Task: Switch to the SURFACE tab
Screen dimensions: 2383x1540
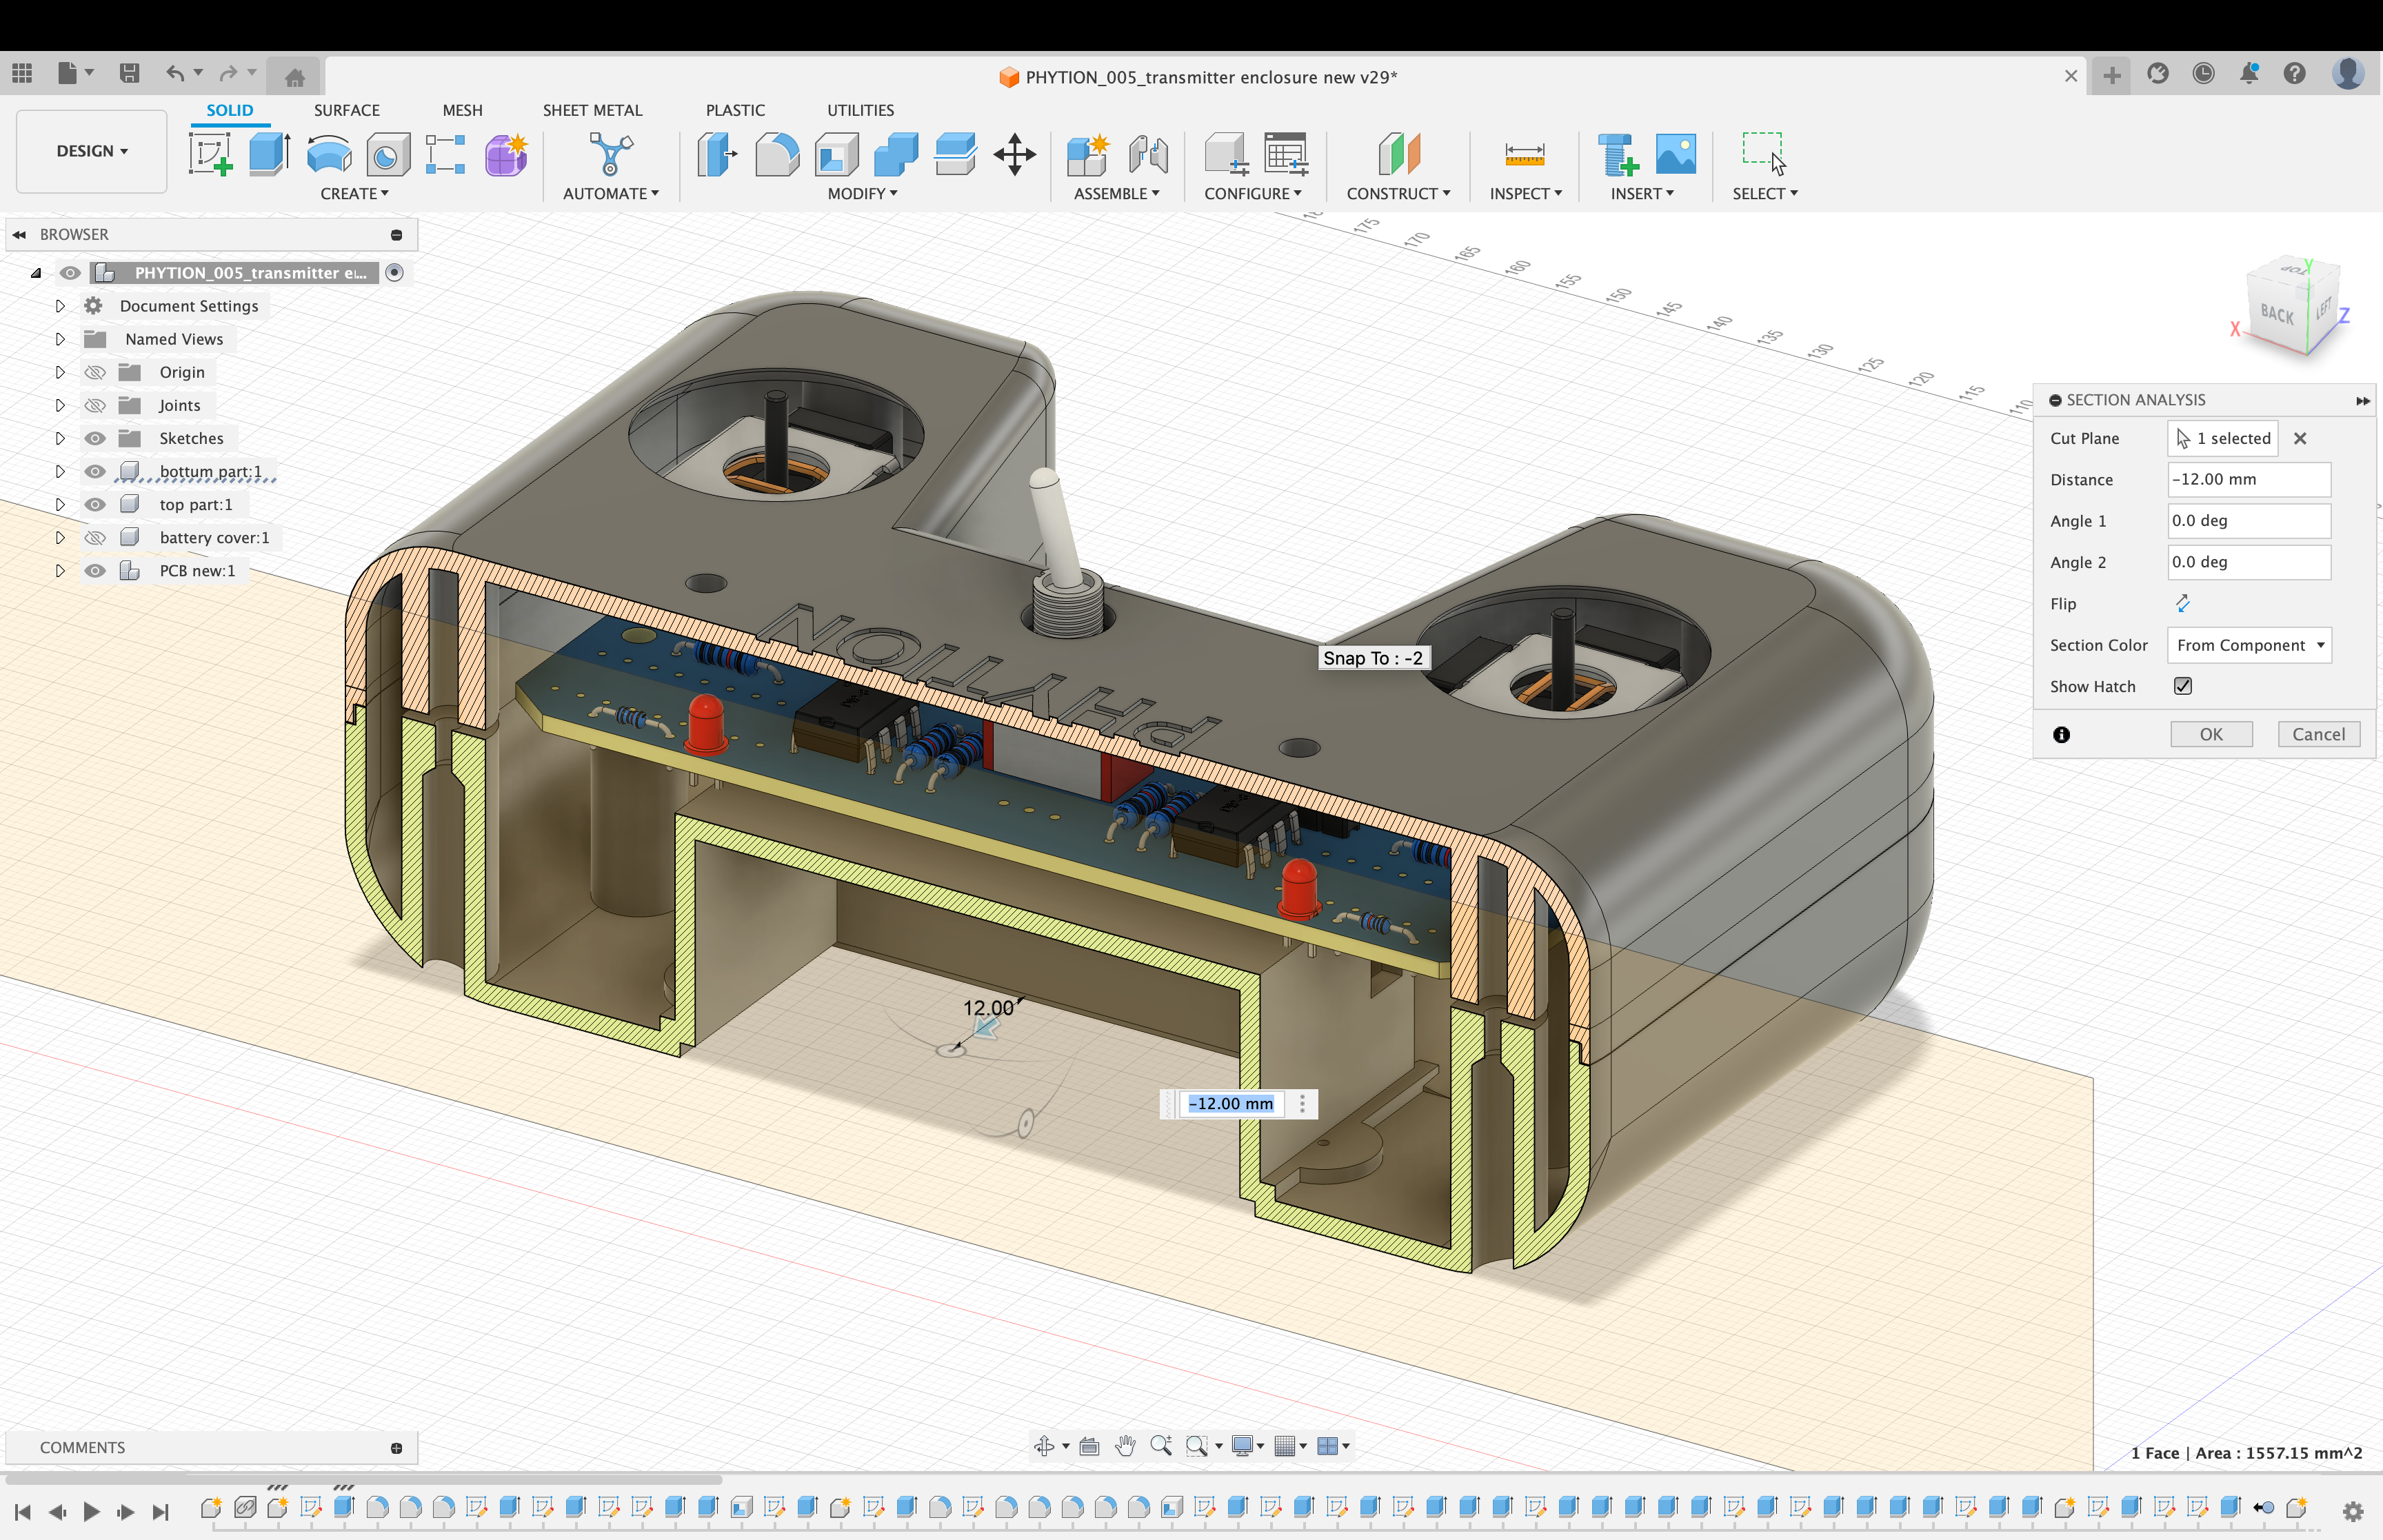Action: (345, 110)
